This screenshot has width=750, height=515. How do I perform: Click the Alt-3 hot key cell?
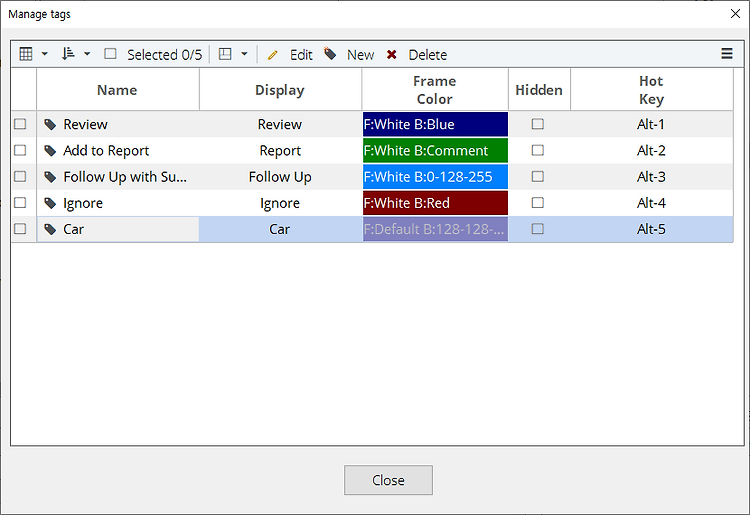(651, 177)
